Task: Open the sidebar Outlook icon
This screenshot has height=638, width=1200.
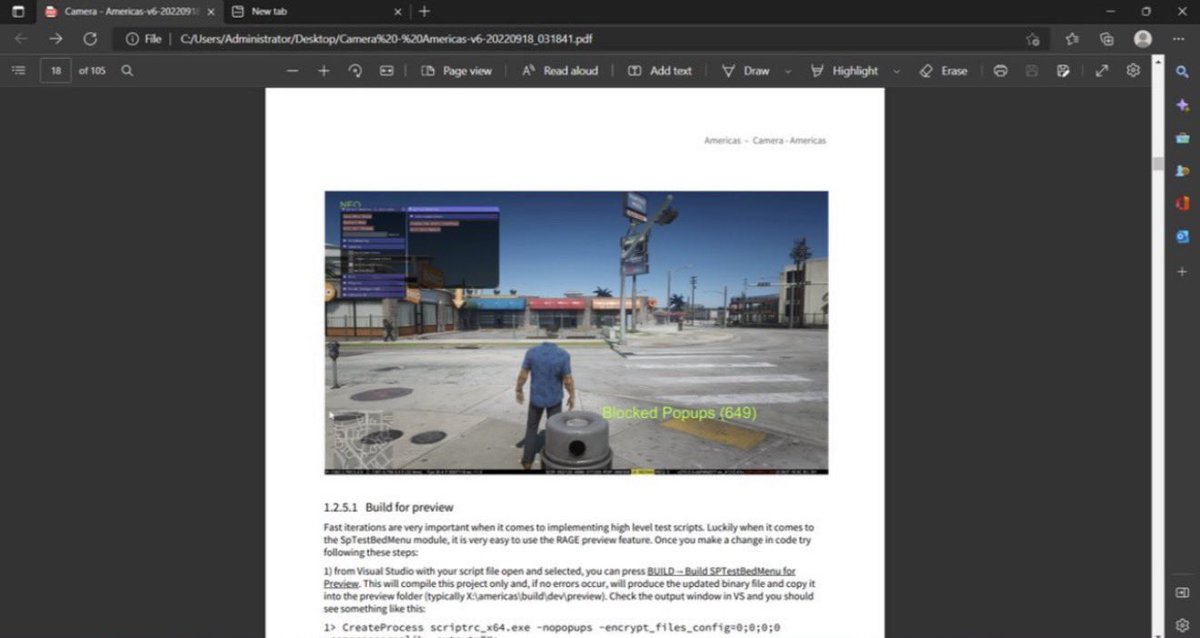Action: [1182, 237]
